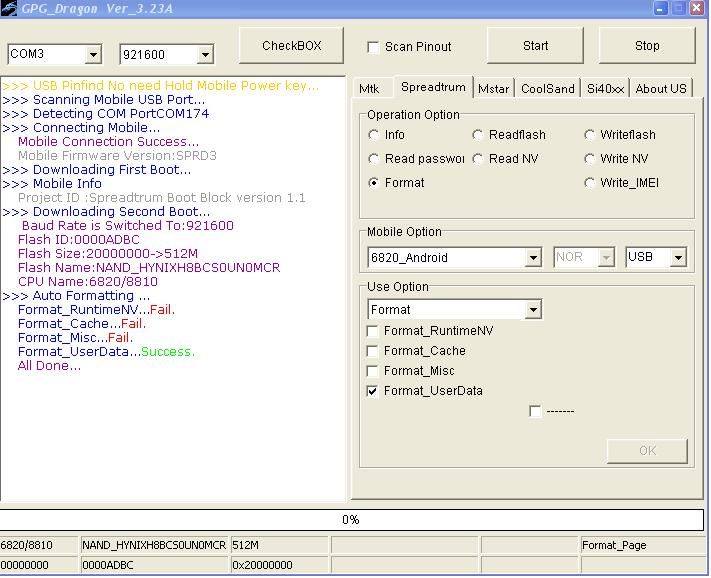Click the Format_Page status bar cell
This screenshot has width=711, height=578.
(640, 545)
